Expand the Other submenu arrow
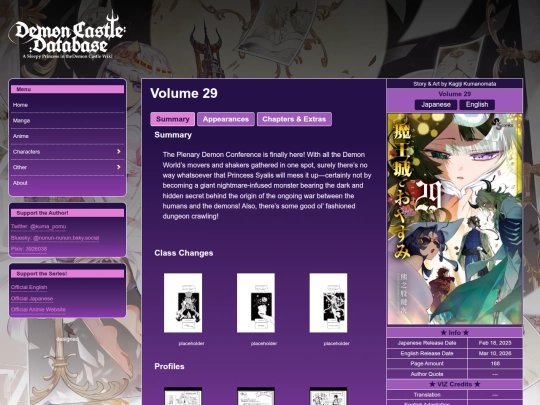 pos(118,167)
